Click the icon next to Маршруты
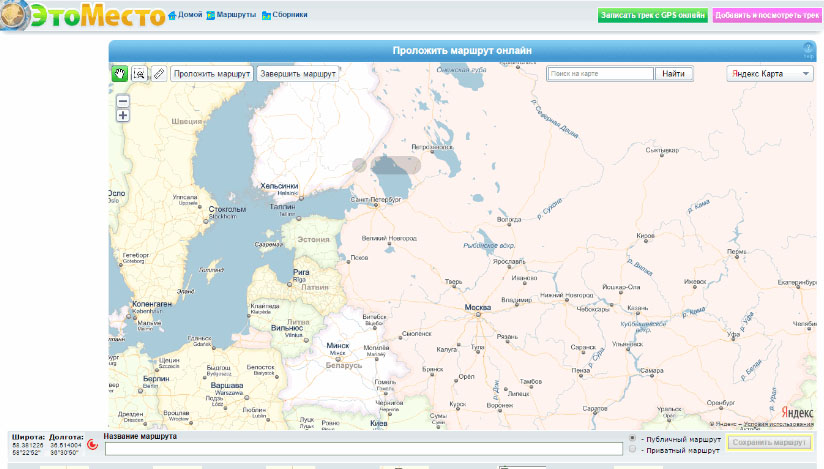824x469 pixels. [x=211, y=15]
